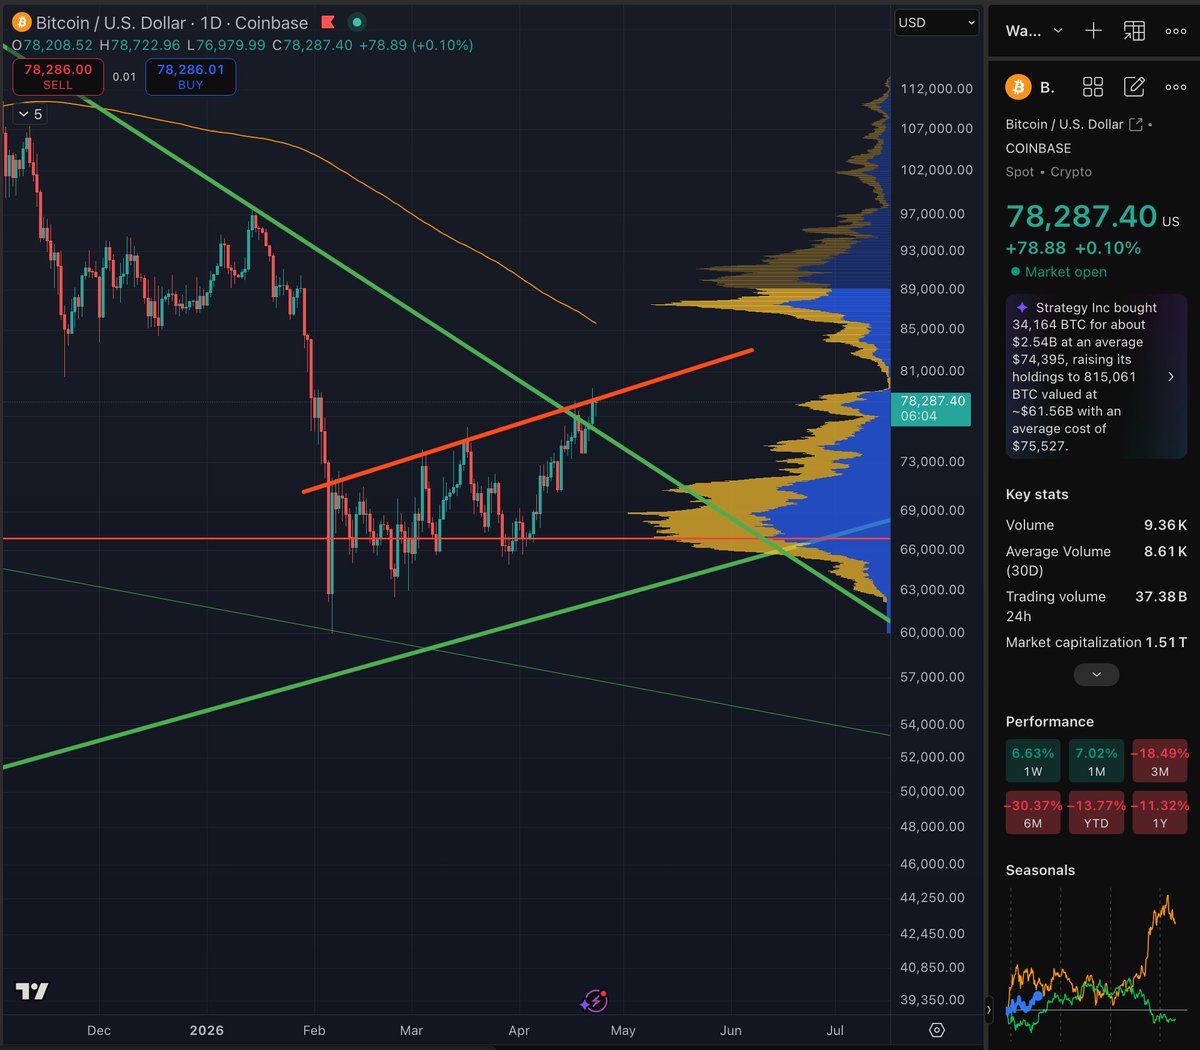Click the current price label 78,287.40 on the scale
This screenshot has height=1050, width=1200.
point(931,408)
